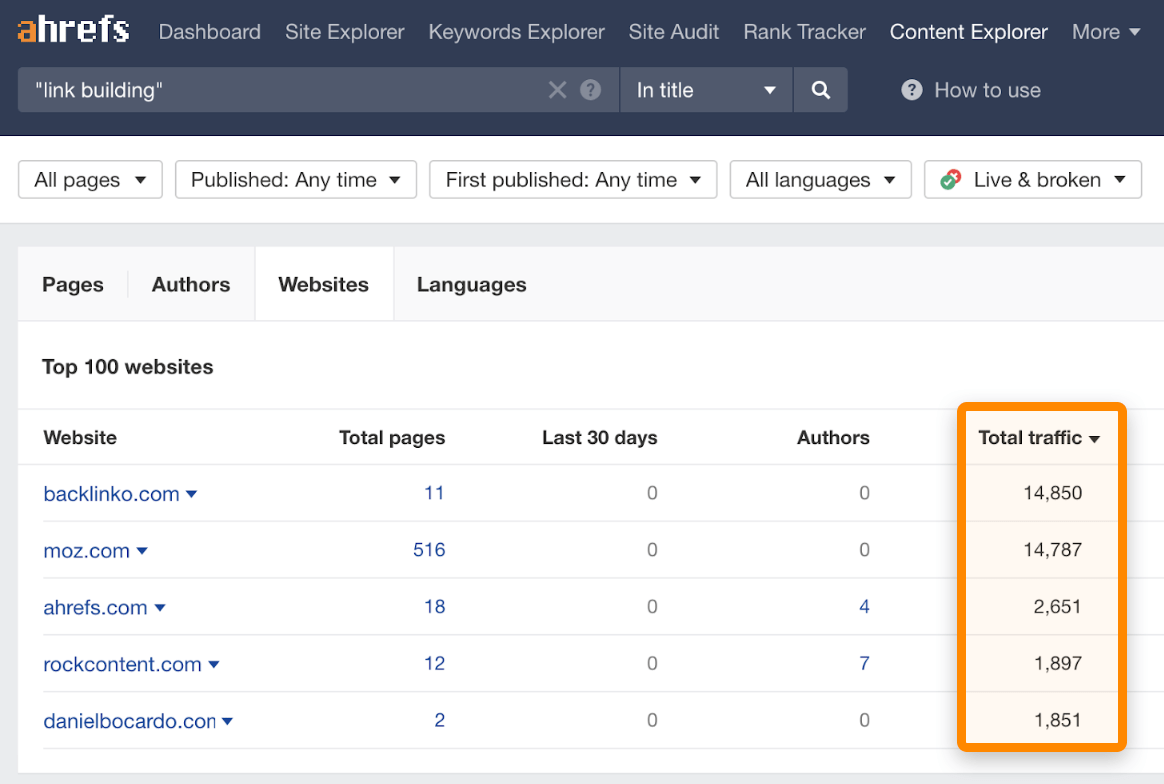Image resolution: width=1164 pixels, height=784 pixels.
Task: Switch to the Authors tab
Action: tap(191, 285)
